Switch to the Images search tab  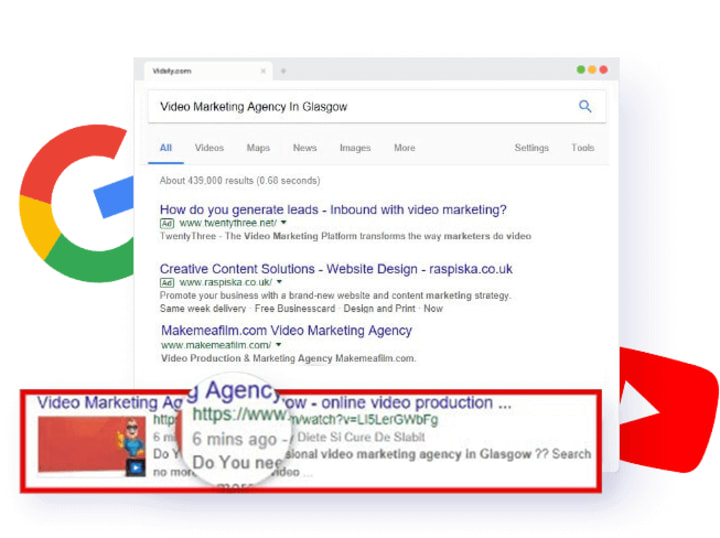(x=355, y=148)
